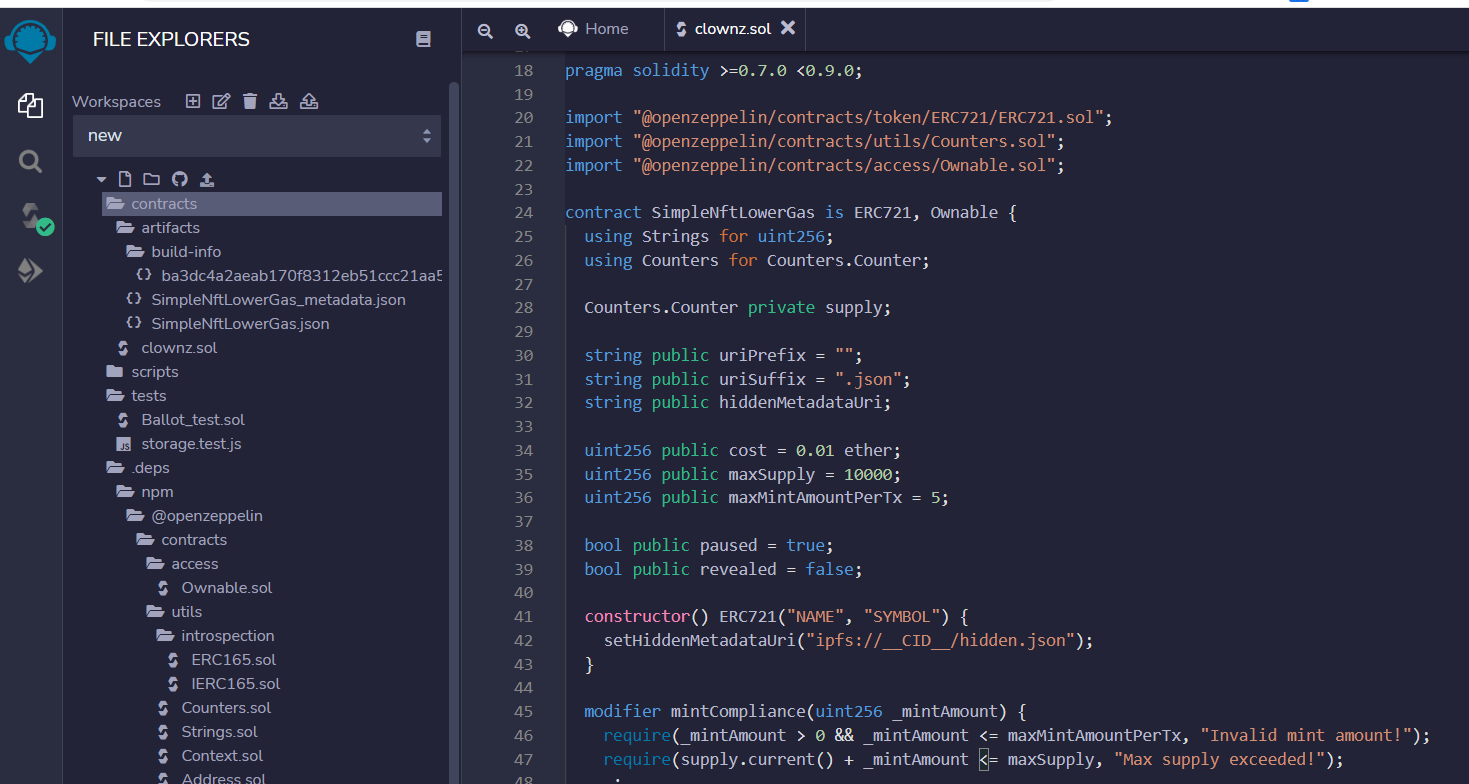Zoom out the editor font size
Screen dimensions: 1469x784
point(485,31)
